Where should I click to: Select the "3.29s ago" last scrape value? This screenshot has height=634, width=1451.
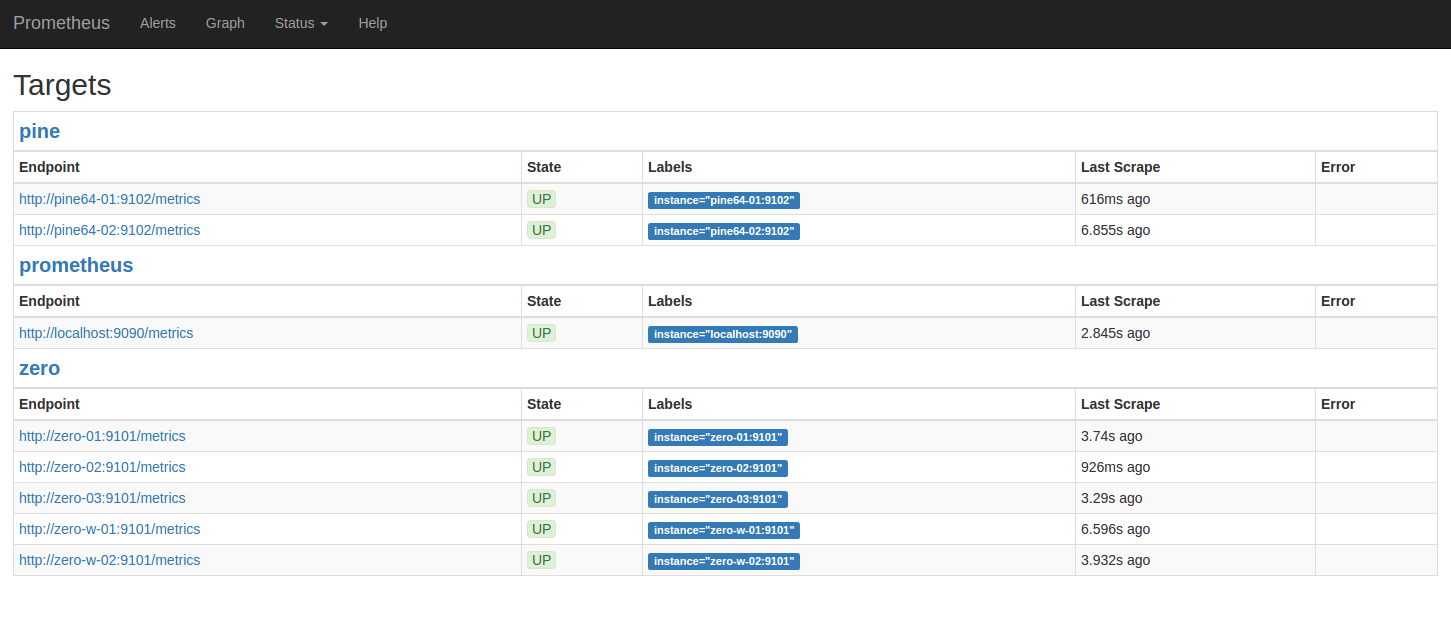click(1111, 498)
